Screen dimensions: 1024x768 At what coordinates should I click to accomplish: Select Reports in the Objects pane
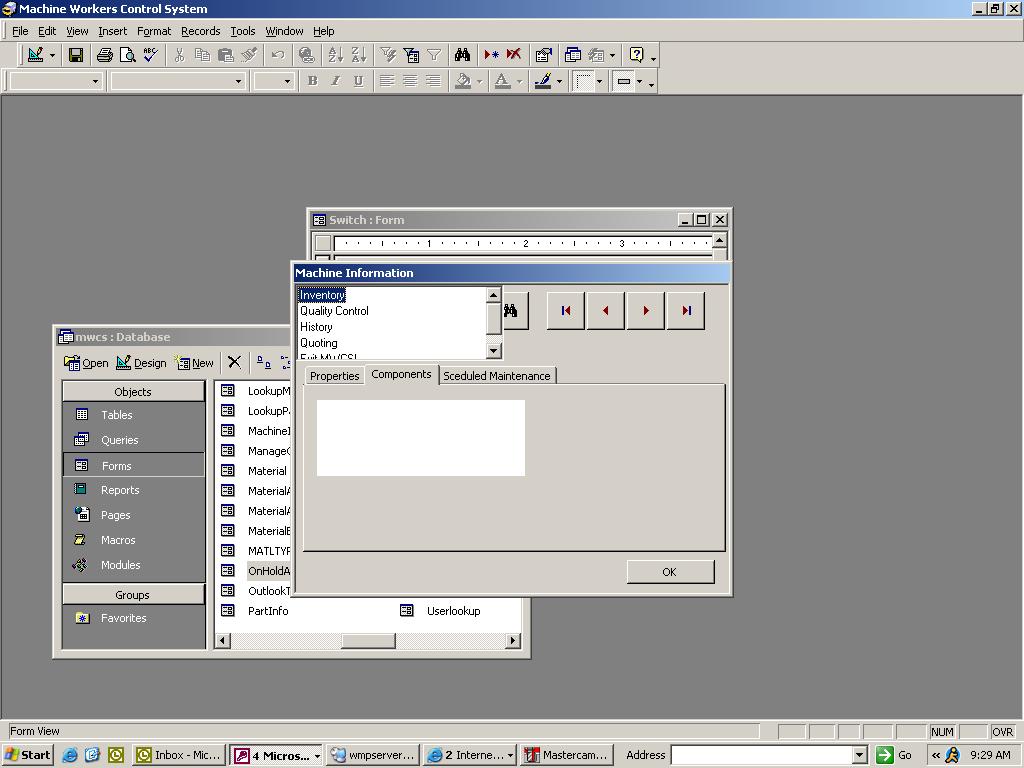(120, 490)
